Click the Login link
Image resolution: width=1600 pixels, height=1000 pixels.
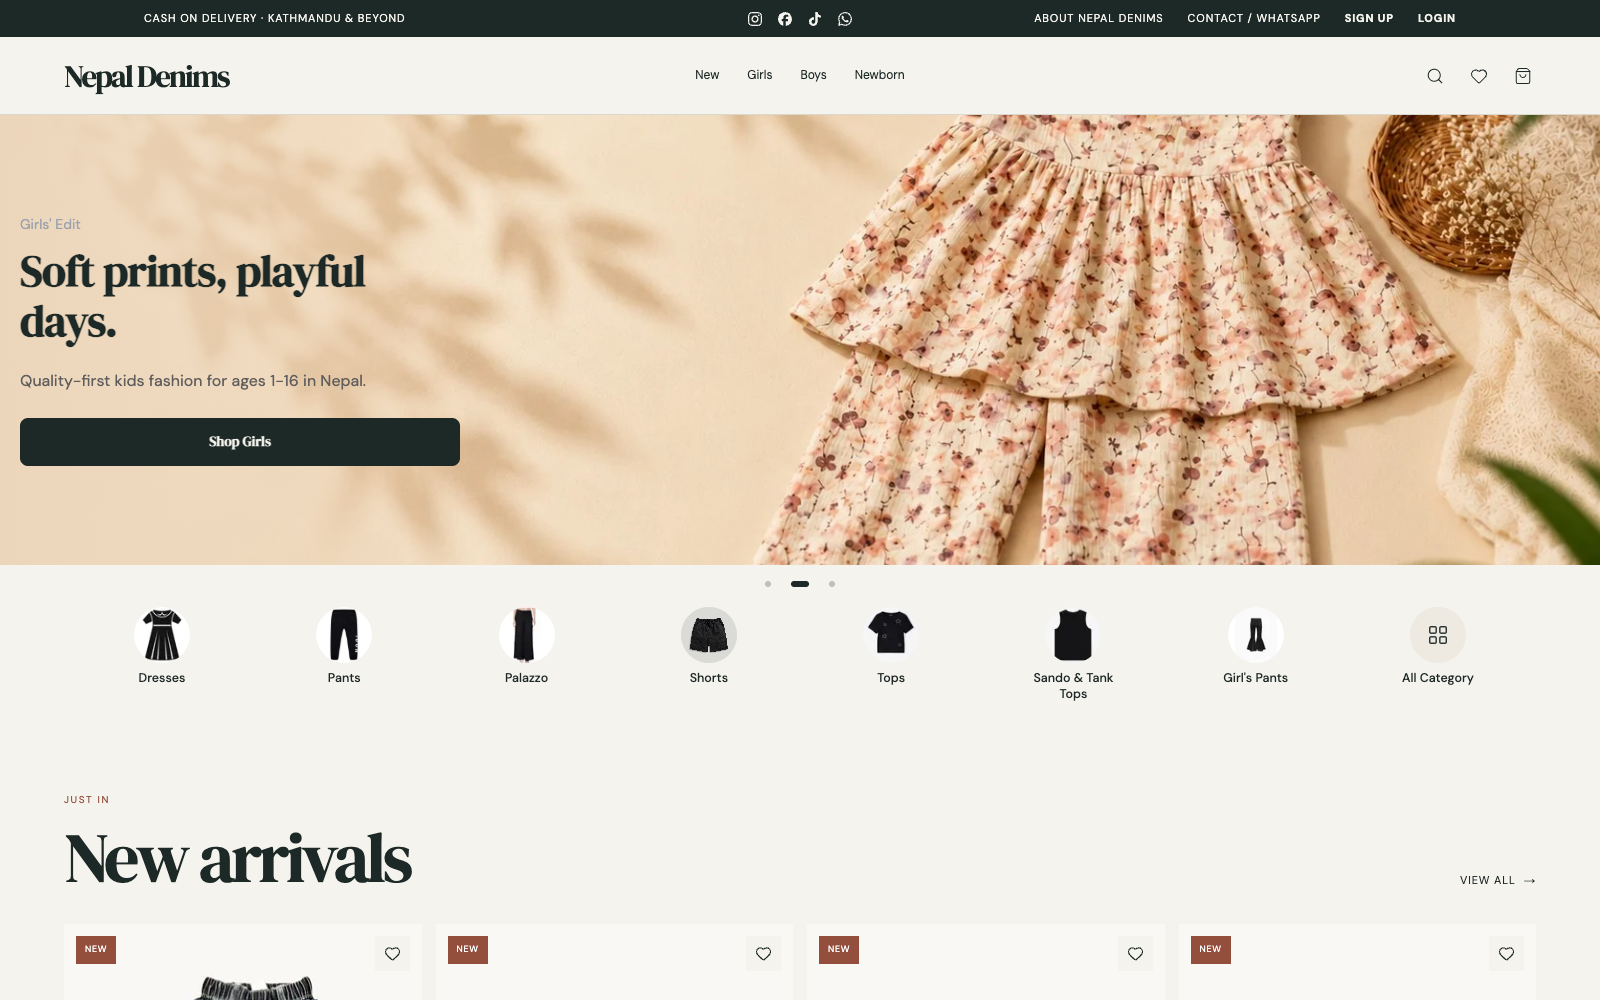pos(1436,18)
